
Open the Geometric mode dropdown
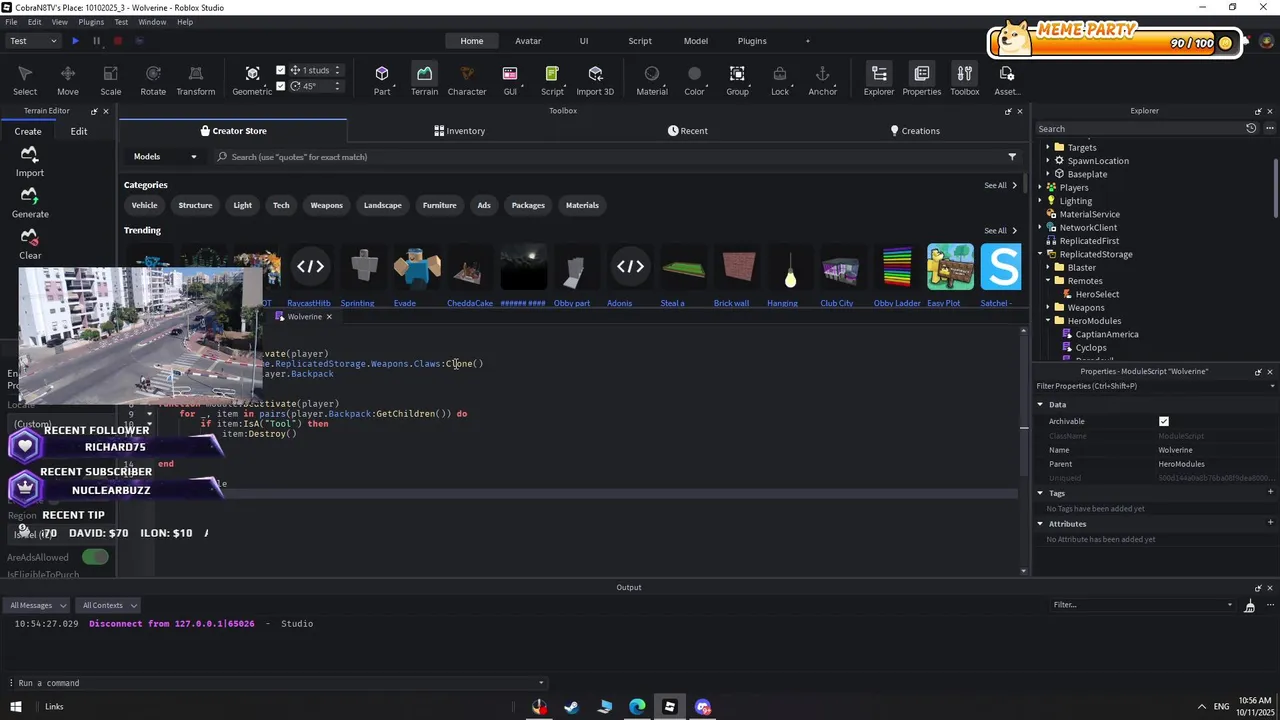click(x=252, y=80)
